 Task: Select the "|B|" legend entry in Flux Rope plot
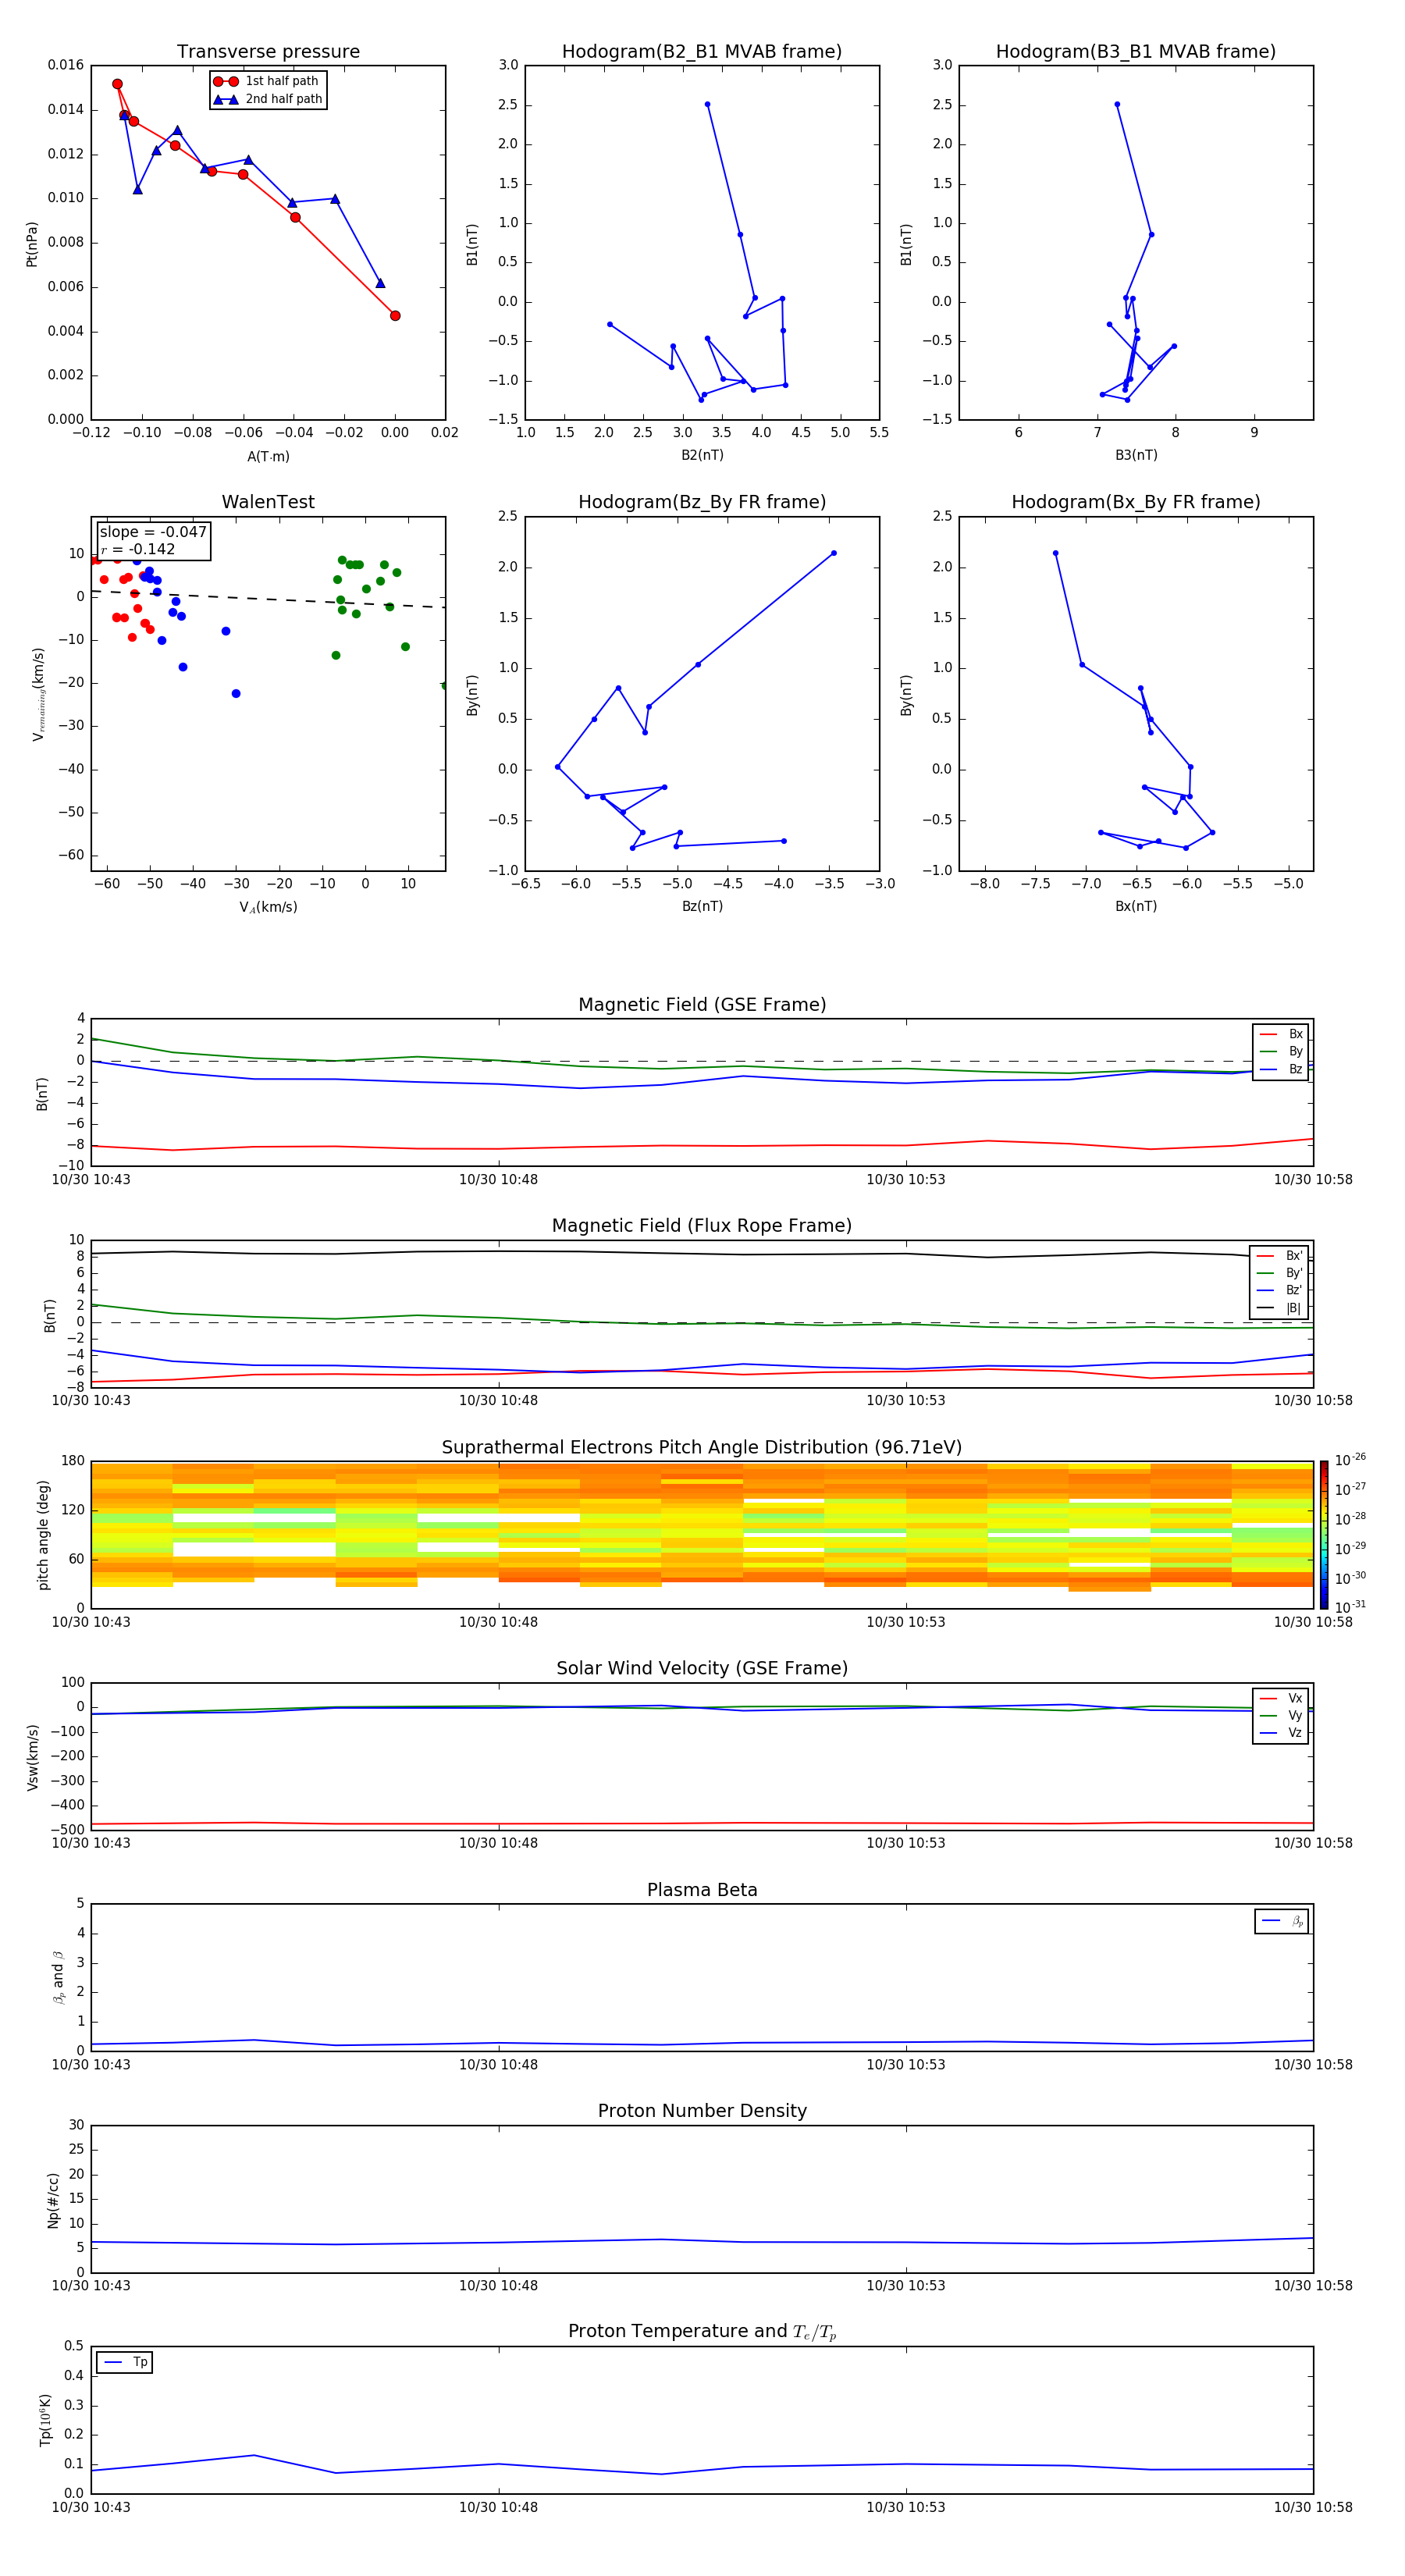1279,1308
